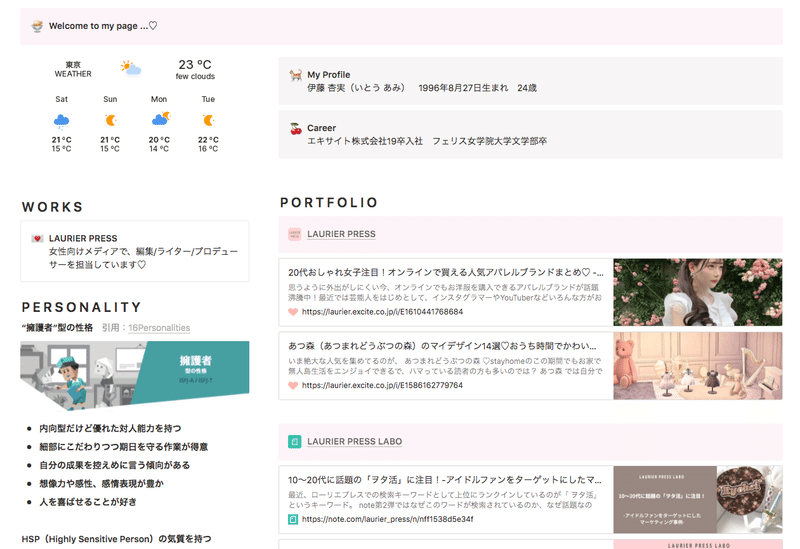Click the laurier.excite.co.jp E1586162779764 URL
This screenshot has height=549, width=800.
click(382, 385)
